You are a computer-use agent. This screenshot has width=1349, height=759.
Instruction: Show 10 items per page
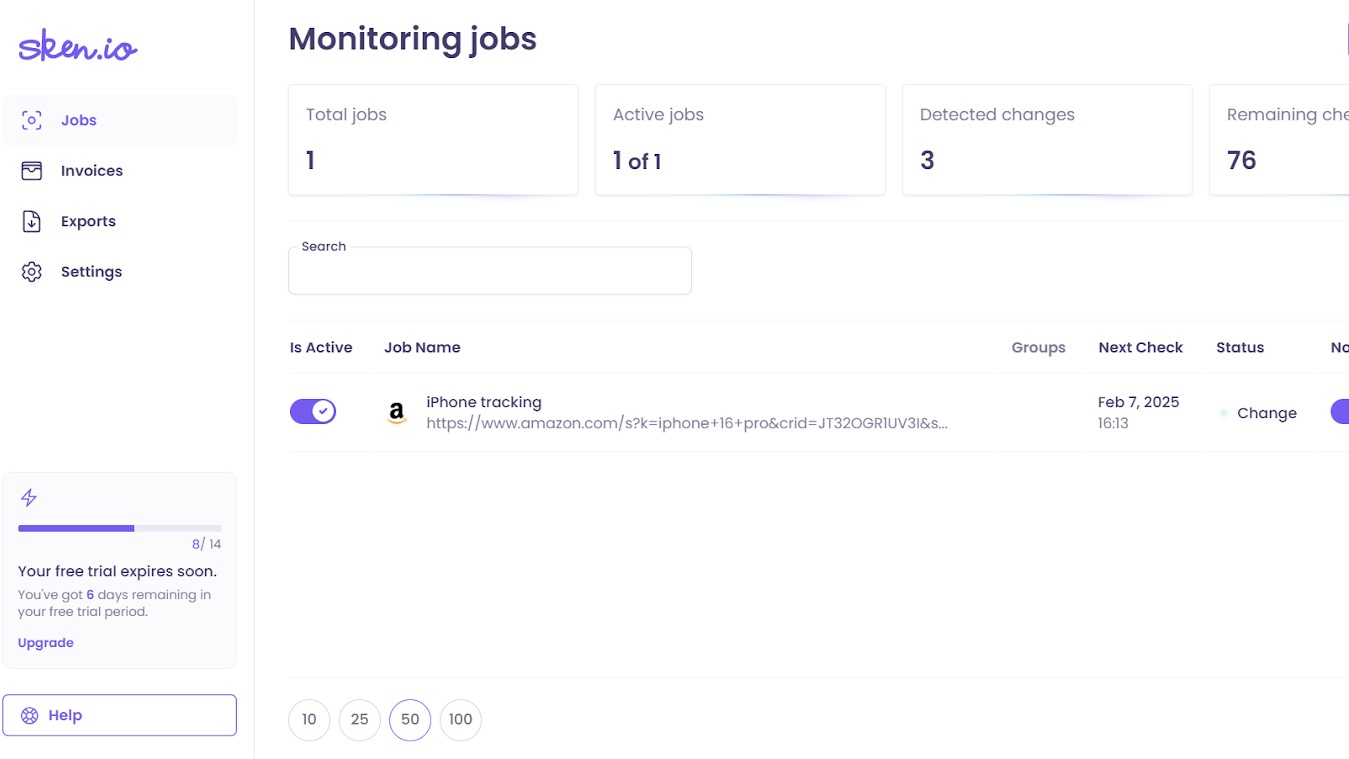tap(309, 719)
